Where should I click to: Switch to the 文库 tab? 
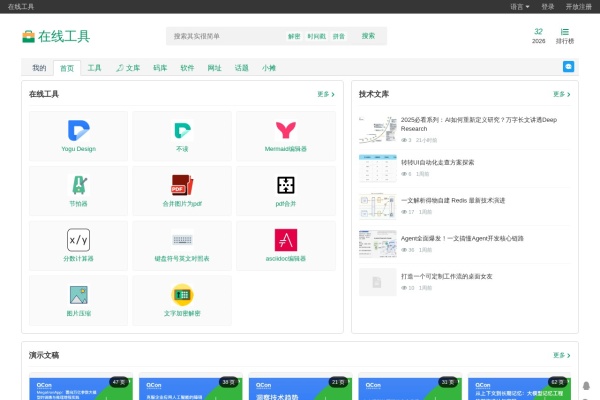click(x=128, y=68)
